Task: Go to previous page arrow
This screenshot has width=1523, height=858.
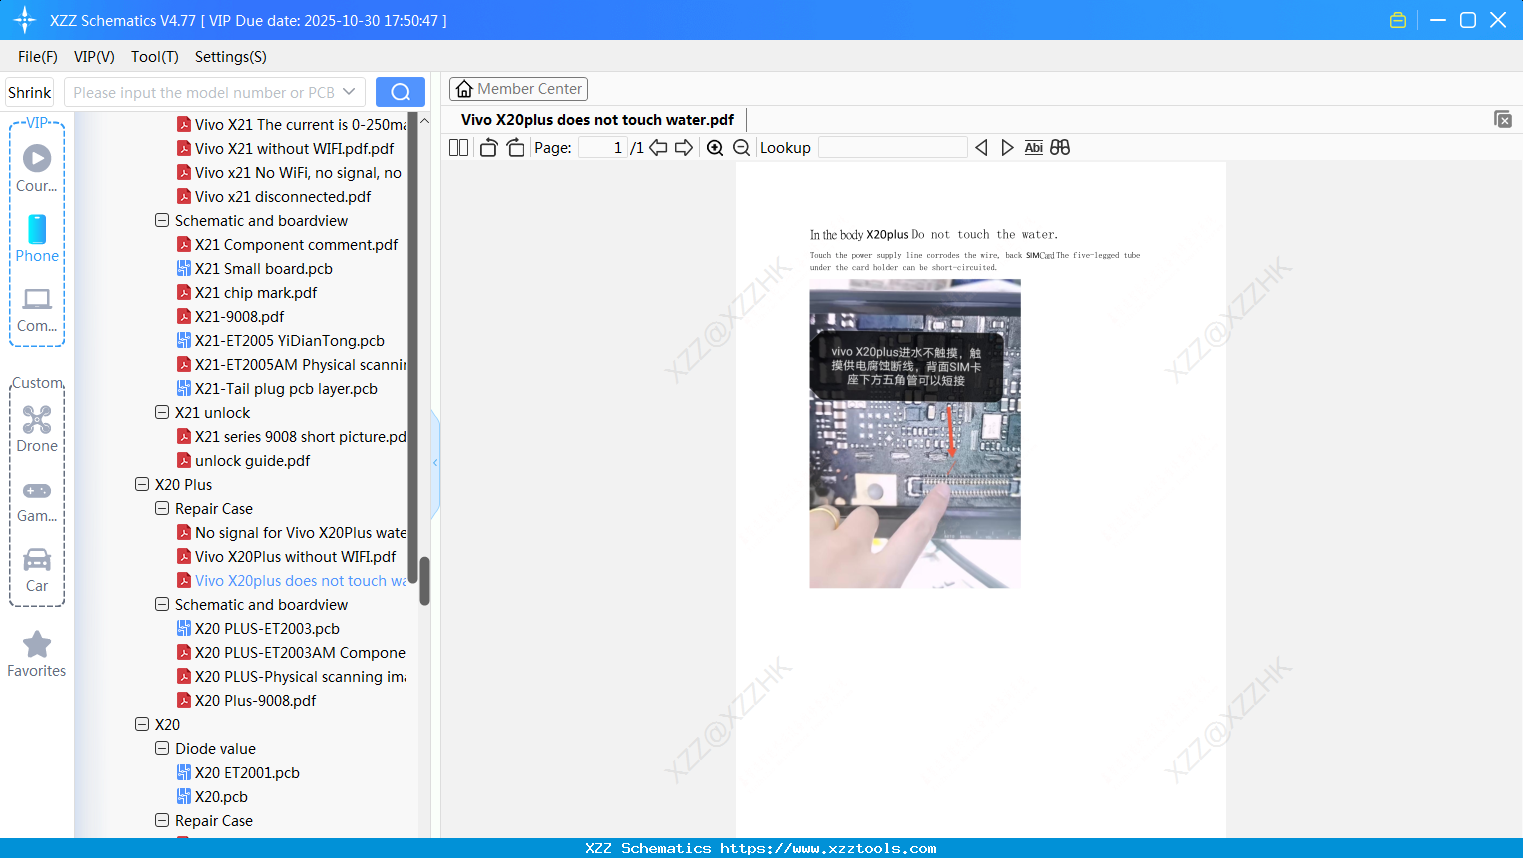Action: [658, 148]
